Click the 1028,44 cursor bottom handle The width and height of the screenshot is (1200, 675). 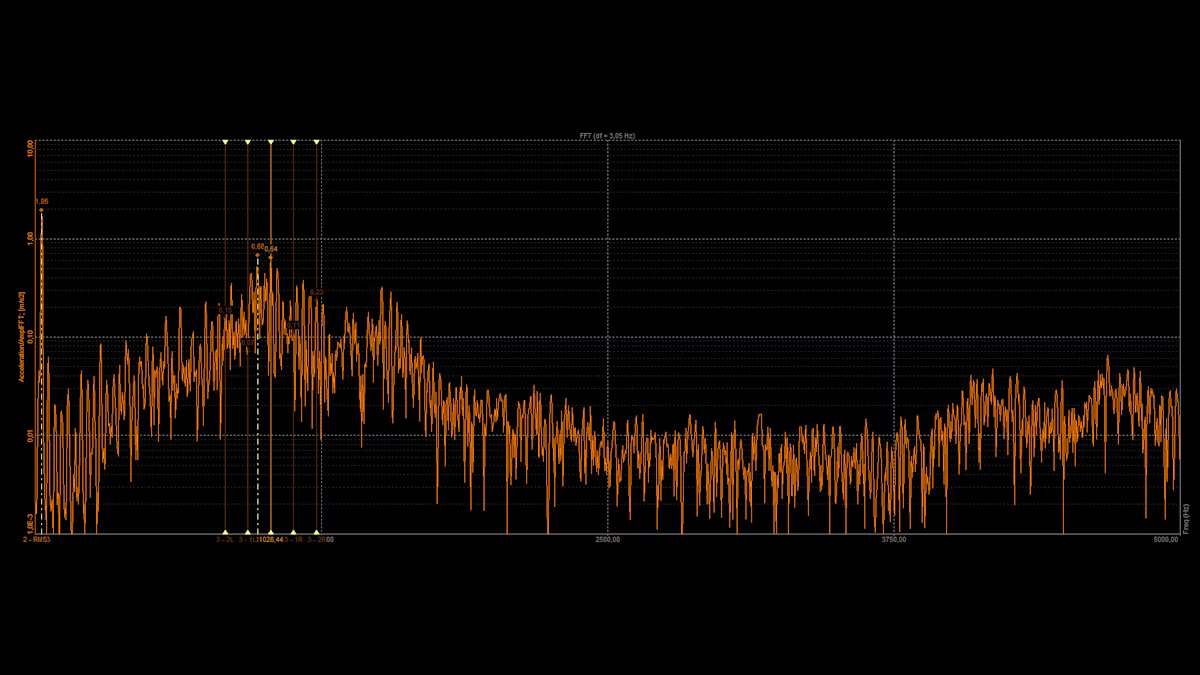point(271,532)
